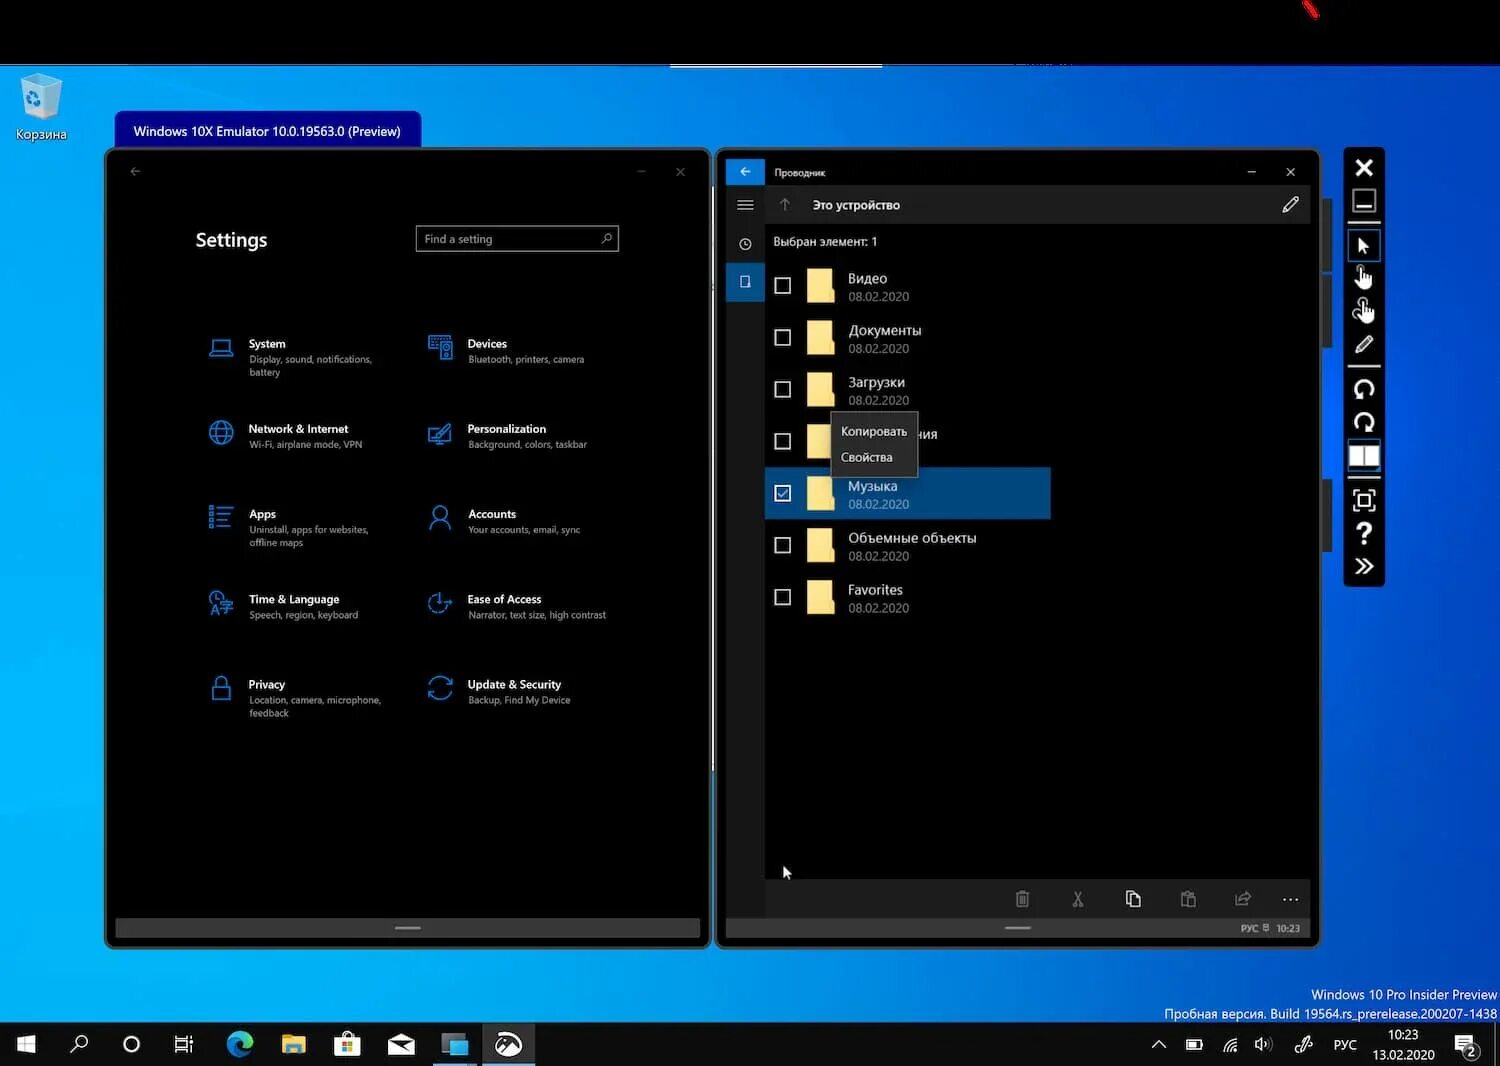Open Microsoft Store from taskbar
The height and width of the screenshot is (1066, 1500).
[x=347, y=1044]
